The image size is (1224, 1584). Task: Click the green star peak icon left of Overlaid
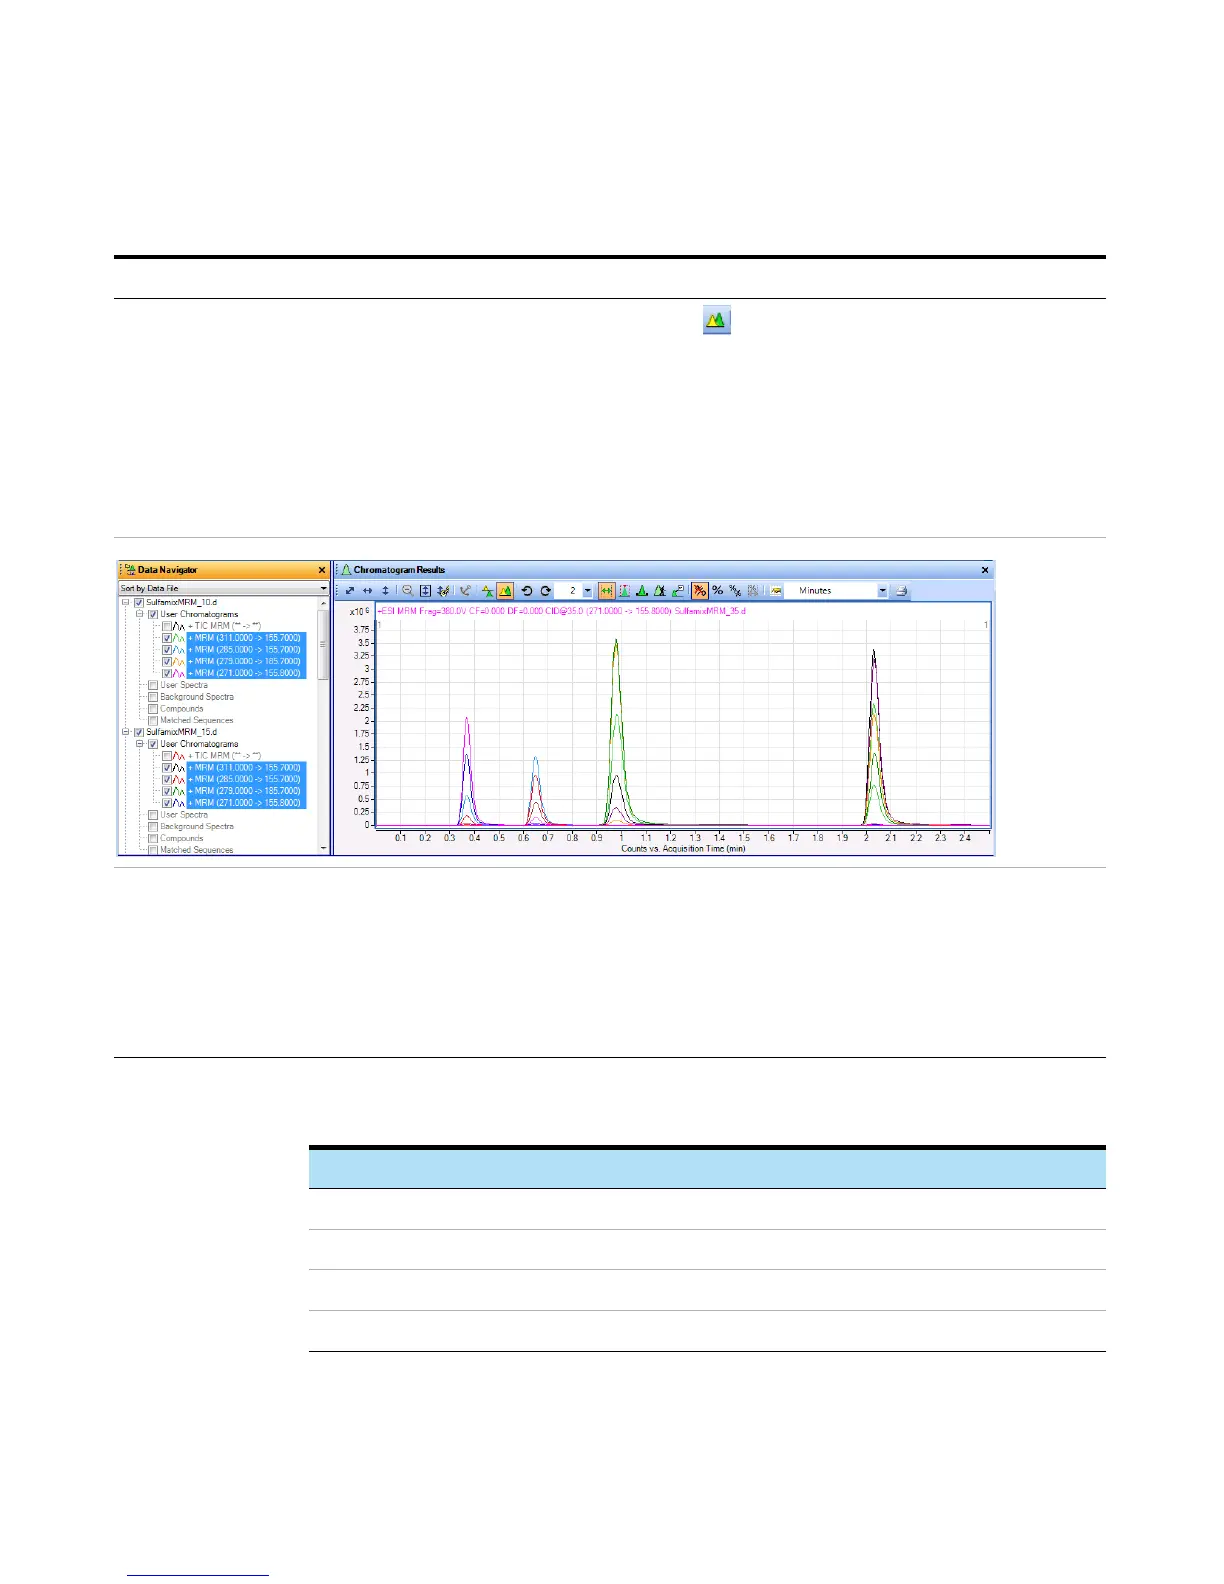pyautogui.click(x=487, y=591)
